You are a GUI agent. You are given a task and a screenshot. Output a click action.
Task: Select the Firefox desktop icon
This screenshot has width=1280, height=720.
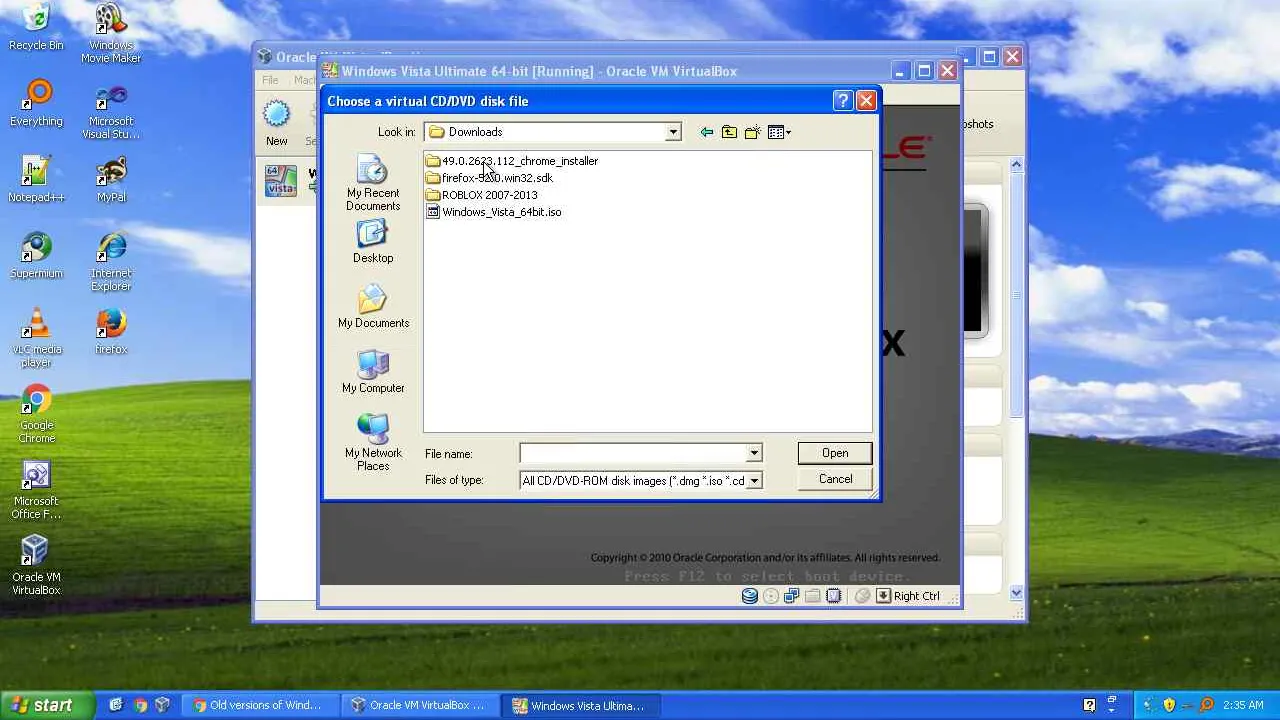coord(111,332)
